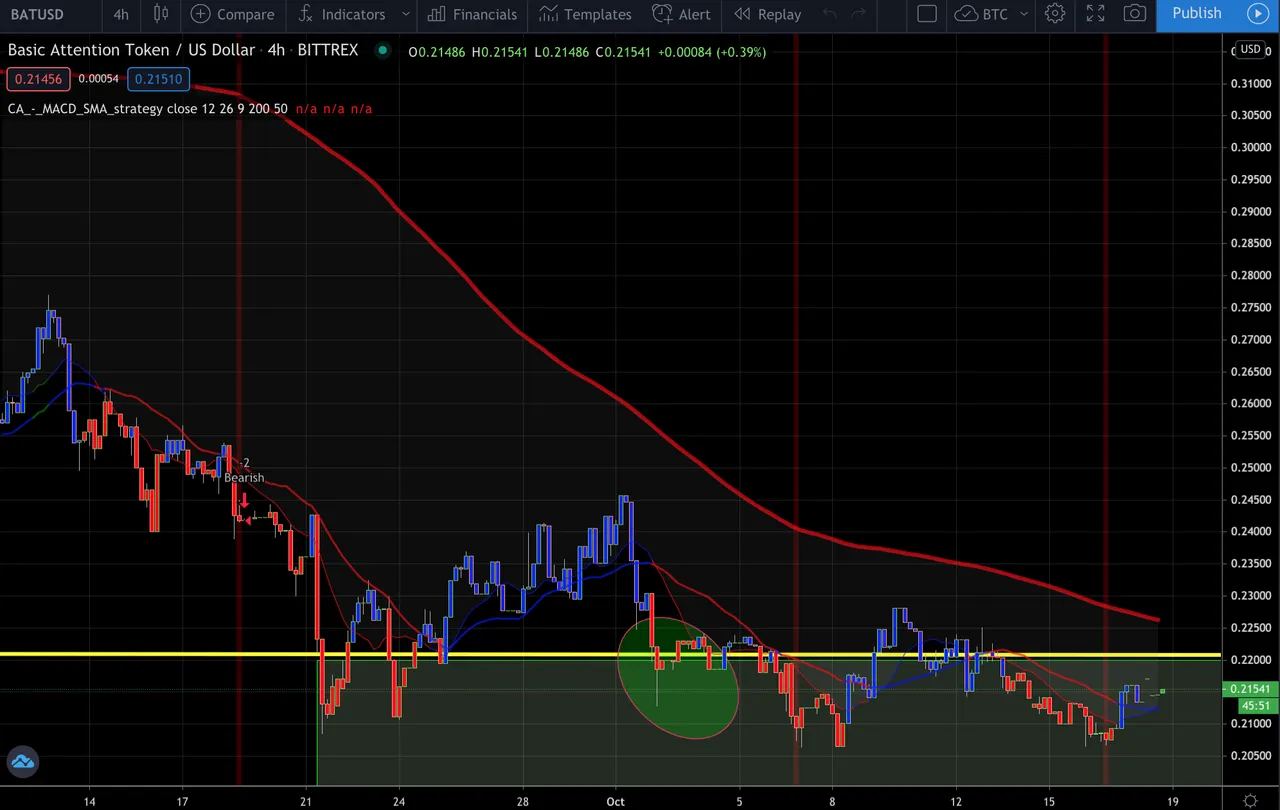Click the Oct date label on time axis

pos(615,801)
